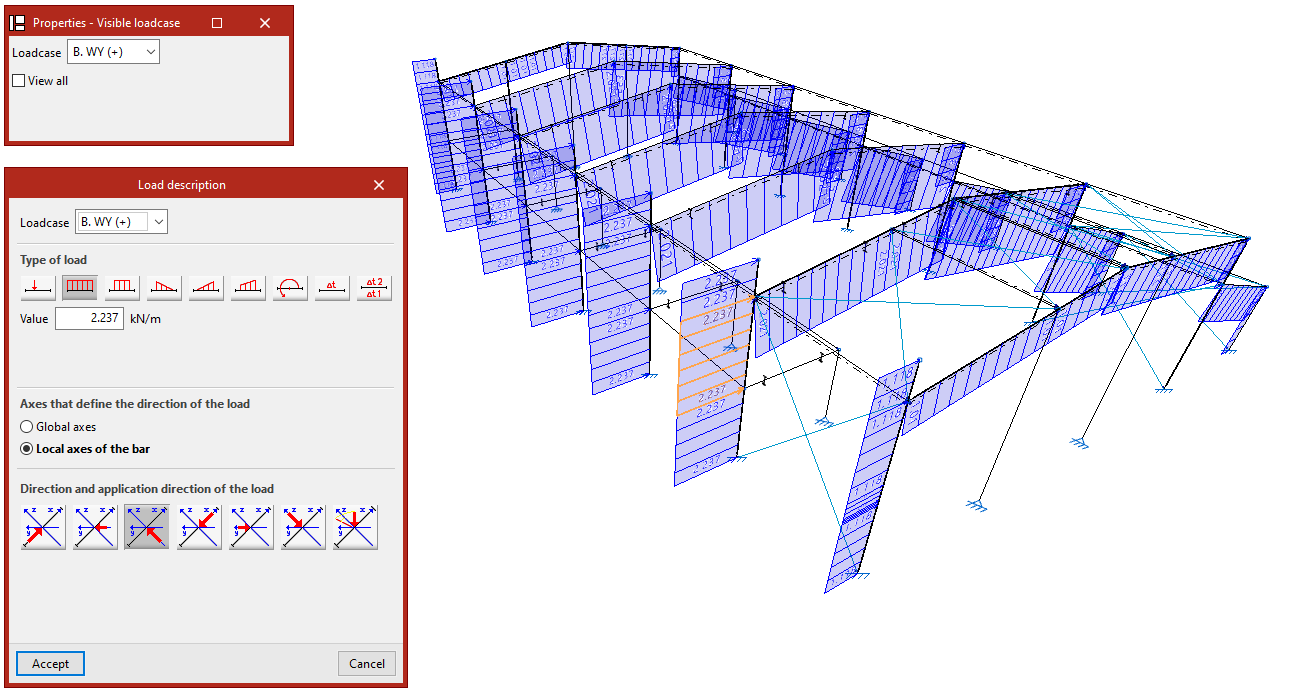Click the load Value input field

click(89, 319)
